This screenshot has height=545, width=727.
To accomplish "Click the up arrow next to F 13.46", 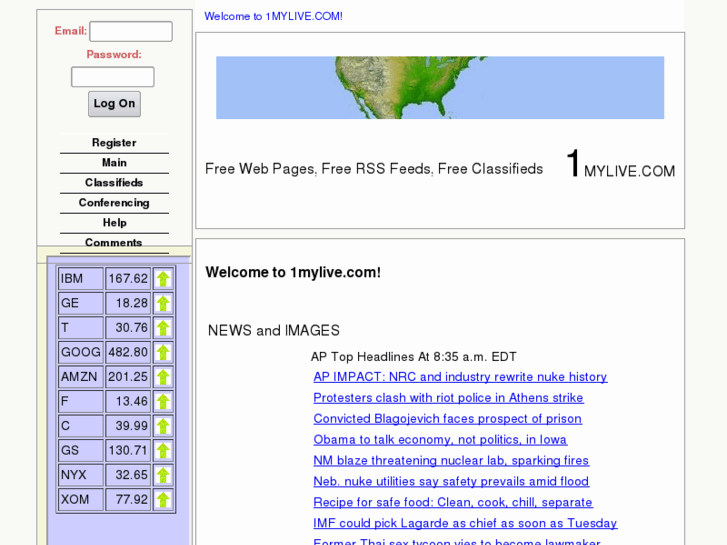I will pyautogui.click(x=163, y=402).
